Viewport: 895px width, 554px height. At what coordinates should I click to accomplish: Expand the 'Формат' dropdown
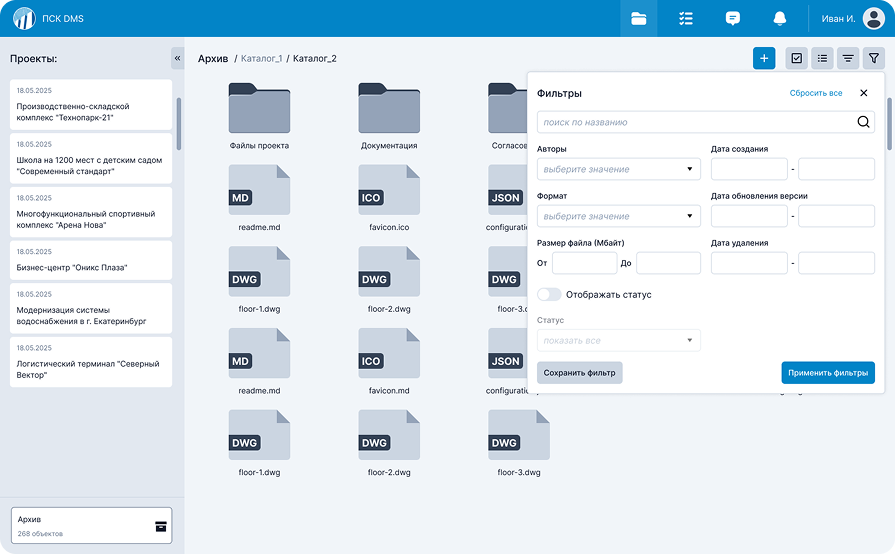618,216
